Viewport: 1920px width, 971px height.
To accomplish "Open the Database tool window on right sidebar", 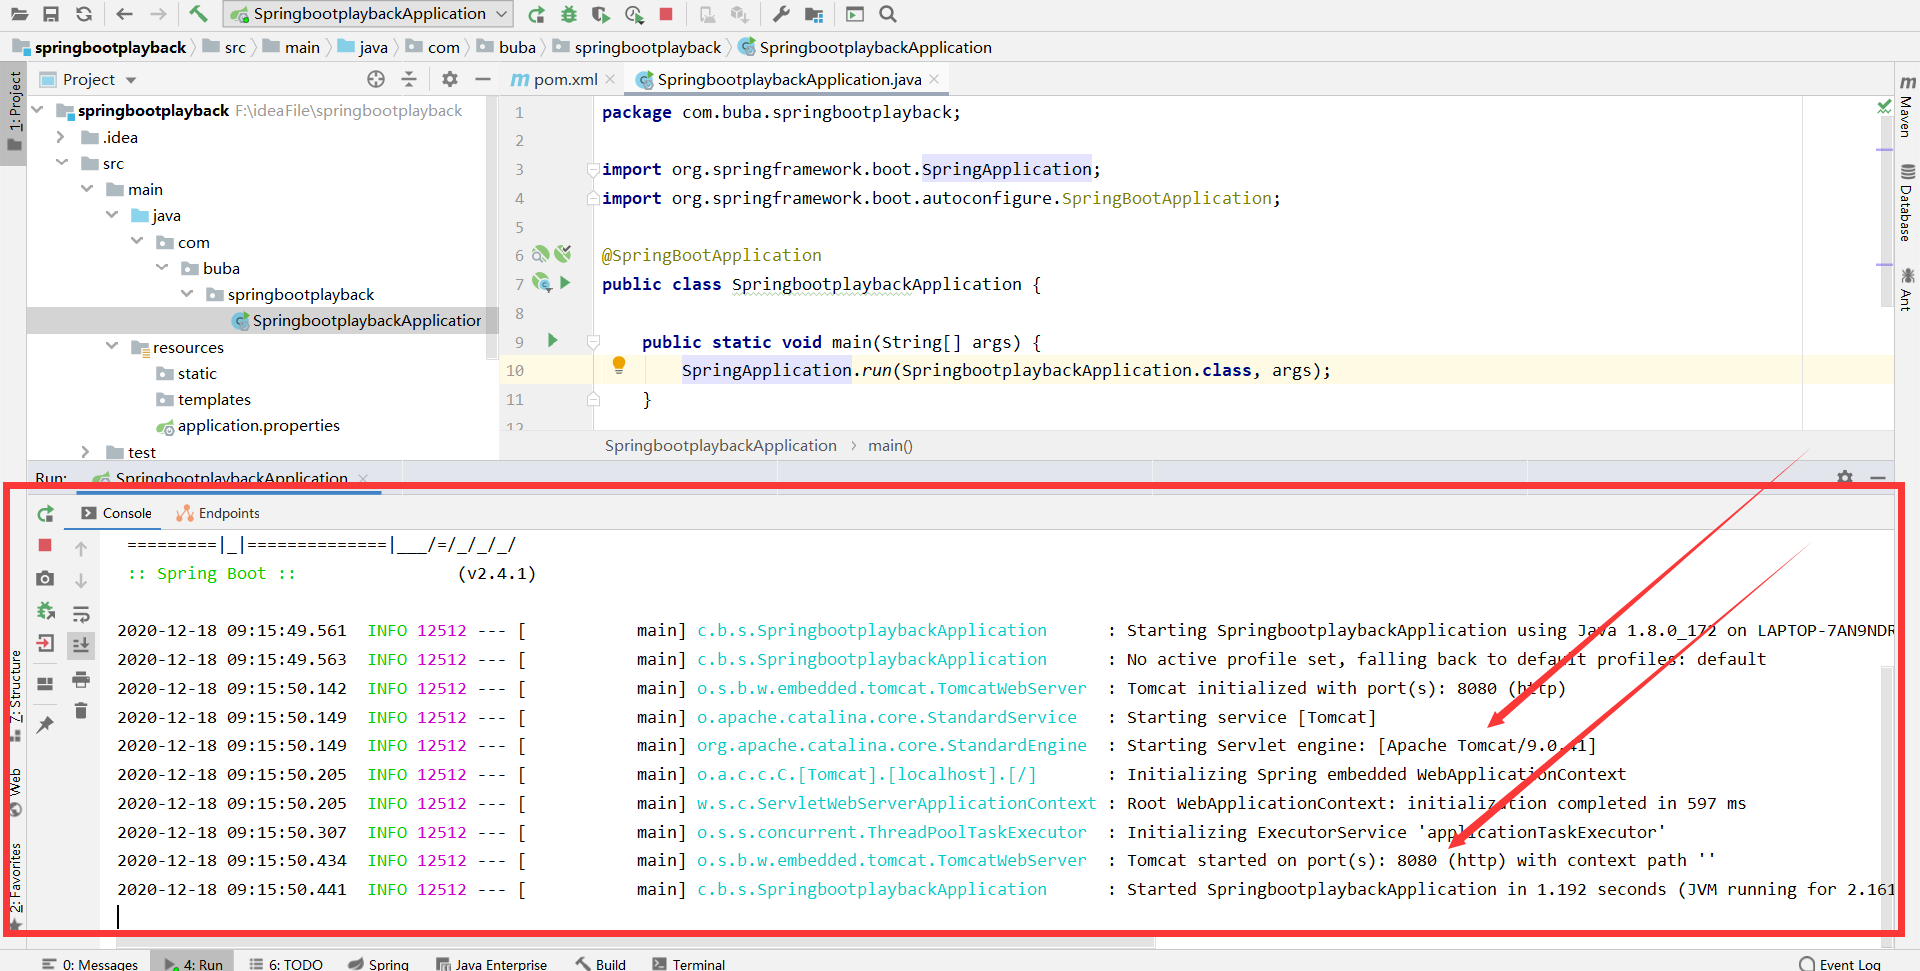I will [1907, 203].
